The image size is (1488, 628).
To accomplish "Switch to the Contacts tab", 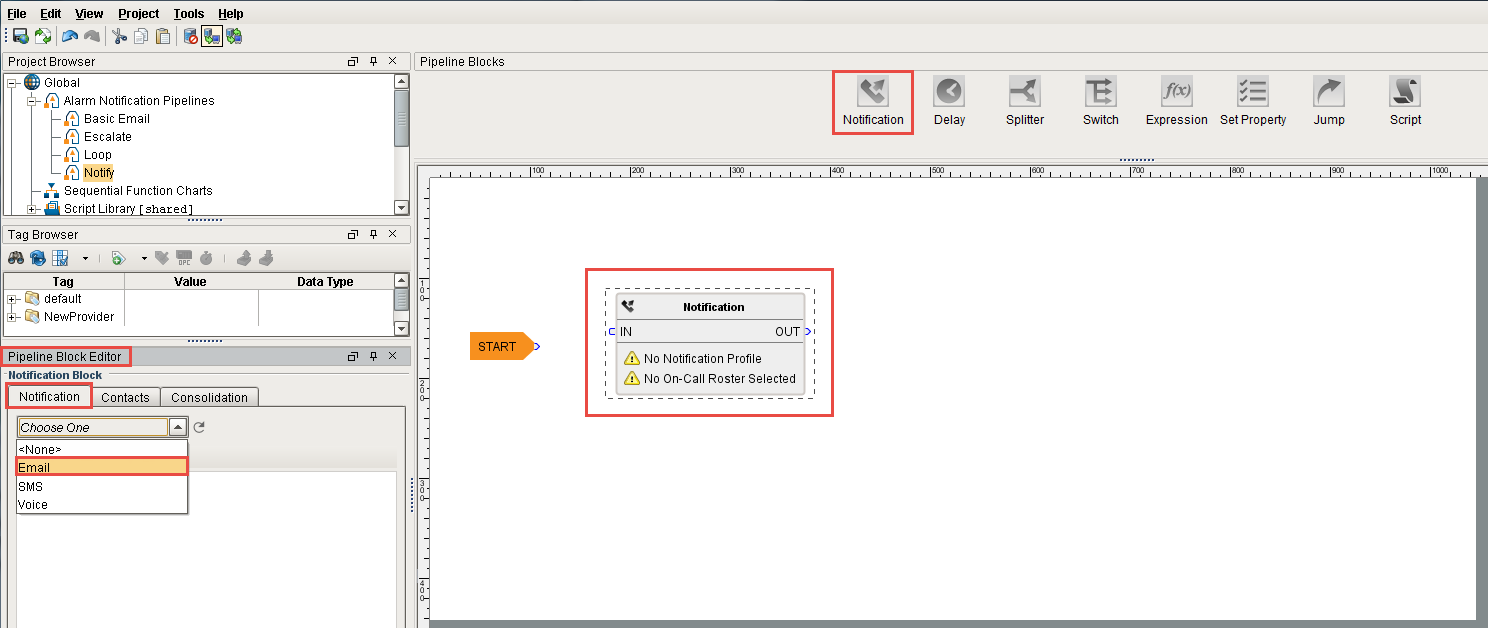I will 125,397.
